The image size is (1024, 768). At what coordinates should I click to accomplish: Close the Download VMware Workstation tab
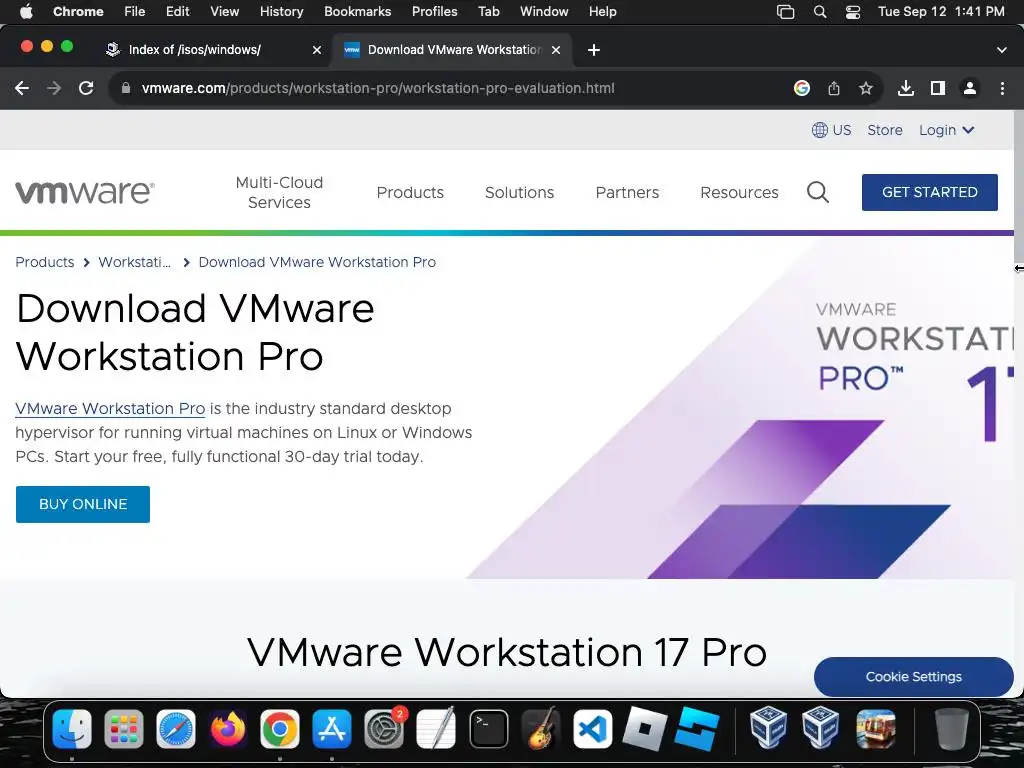pyautogui.click(x=556, y=50)
